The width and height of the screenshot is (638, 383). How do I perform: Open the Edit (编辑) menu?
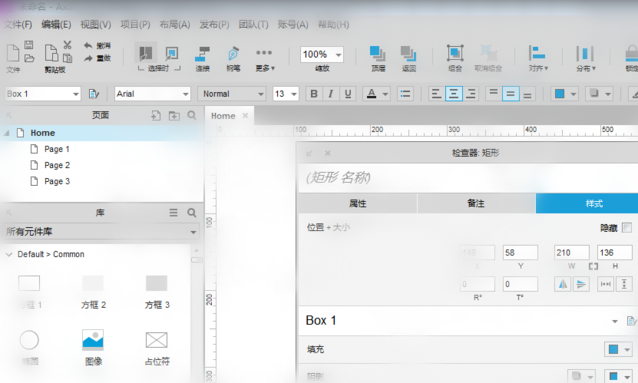click(56, 24)
